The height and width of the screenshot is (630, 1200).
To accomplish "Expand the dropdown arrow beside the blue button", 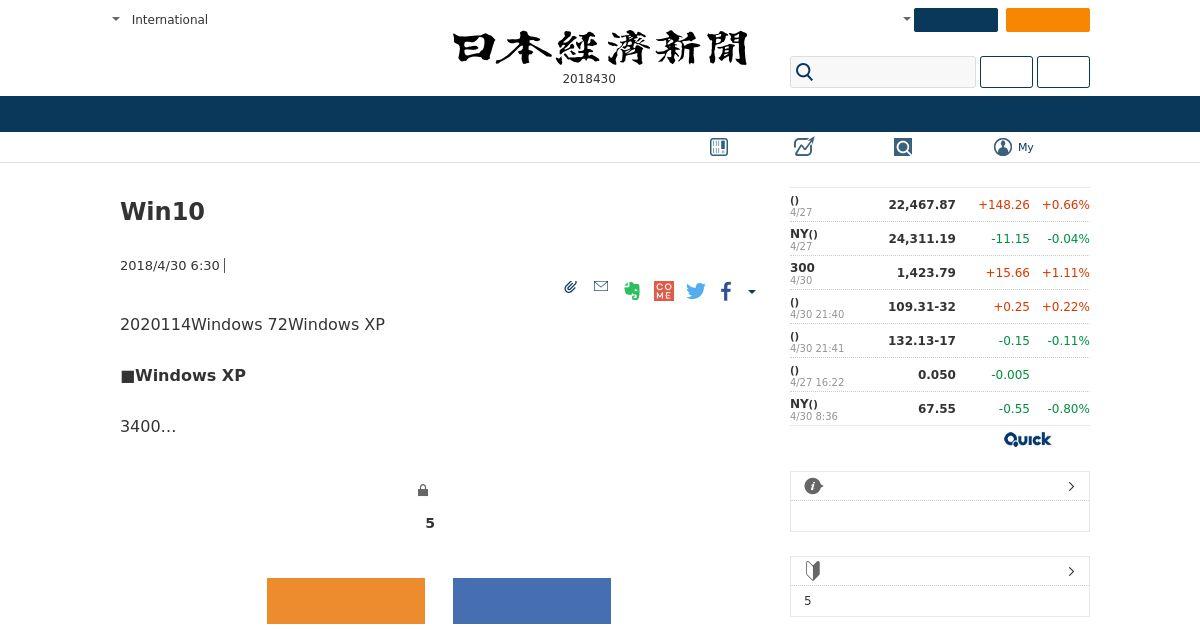I will pos(907,19).
